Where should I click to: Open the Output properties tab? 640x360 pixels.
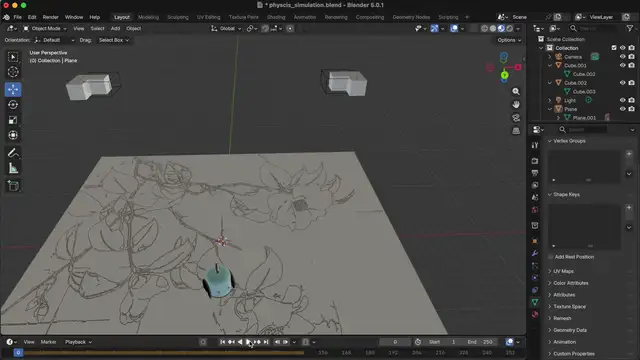tap(535, 173)
